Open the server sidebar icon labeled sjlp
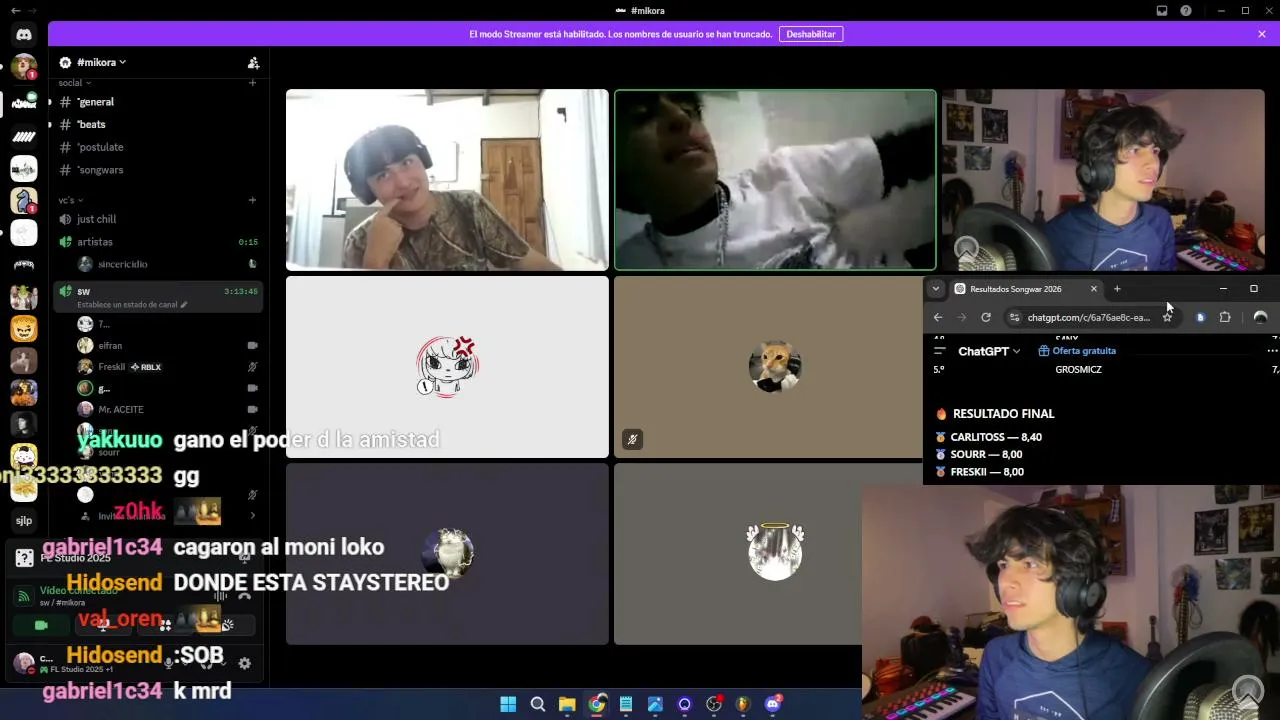Screen dimensions: 1280x720 click(24, 521)
